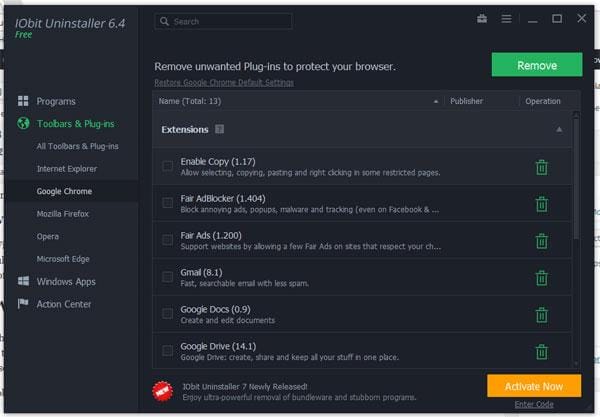The height and width of the screenshot is (417, 600).
Task: Toggle the Gmail checkbox
Action: tap(168, 277)
